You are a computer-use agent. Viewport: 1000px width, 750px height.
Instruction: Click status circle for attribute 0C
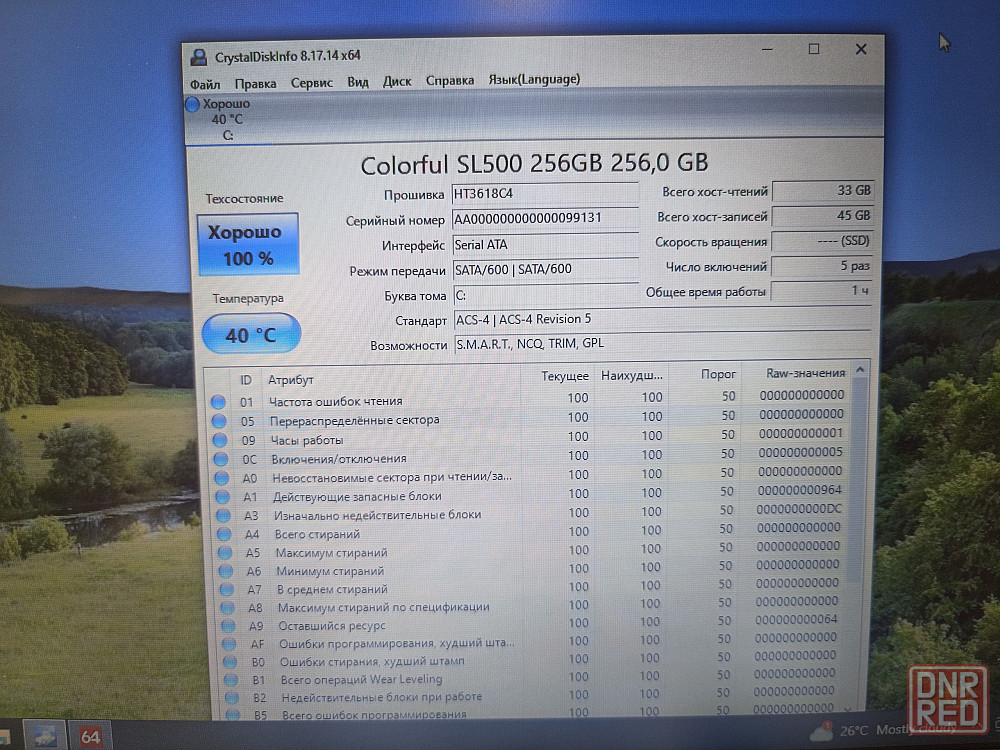pos(221,459)
